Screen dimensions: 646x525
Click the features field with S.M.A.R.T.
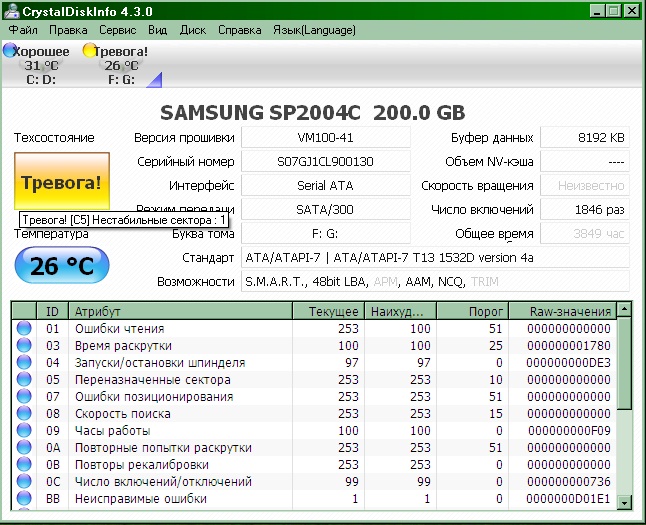[435, 281]
